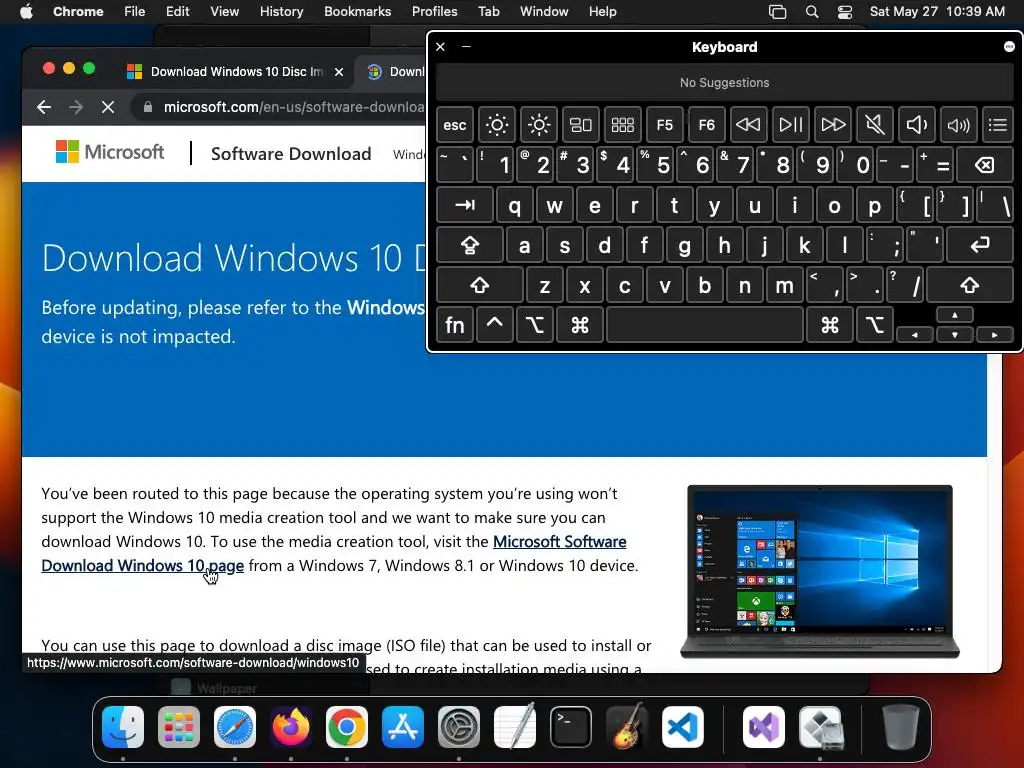
Task: Tap the esc key
Action: coord(455,125)
